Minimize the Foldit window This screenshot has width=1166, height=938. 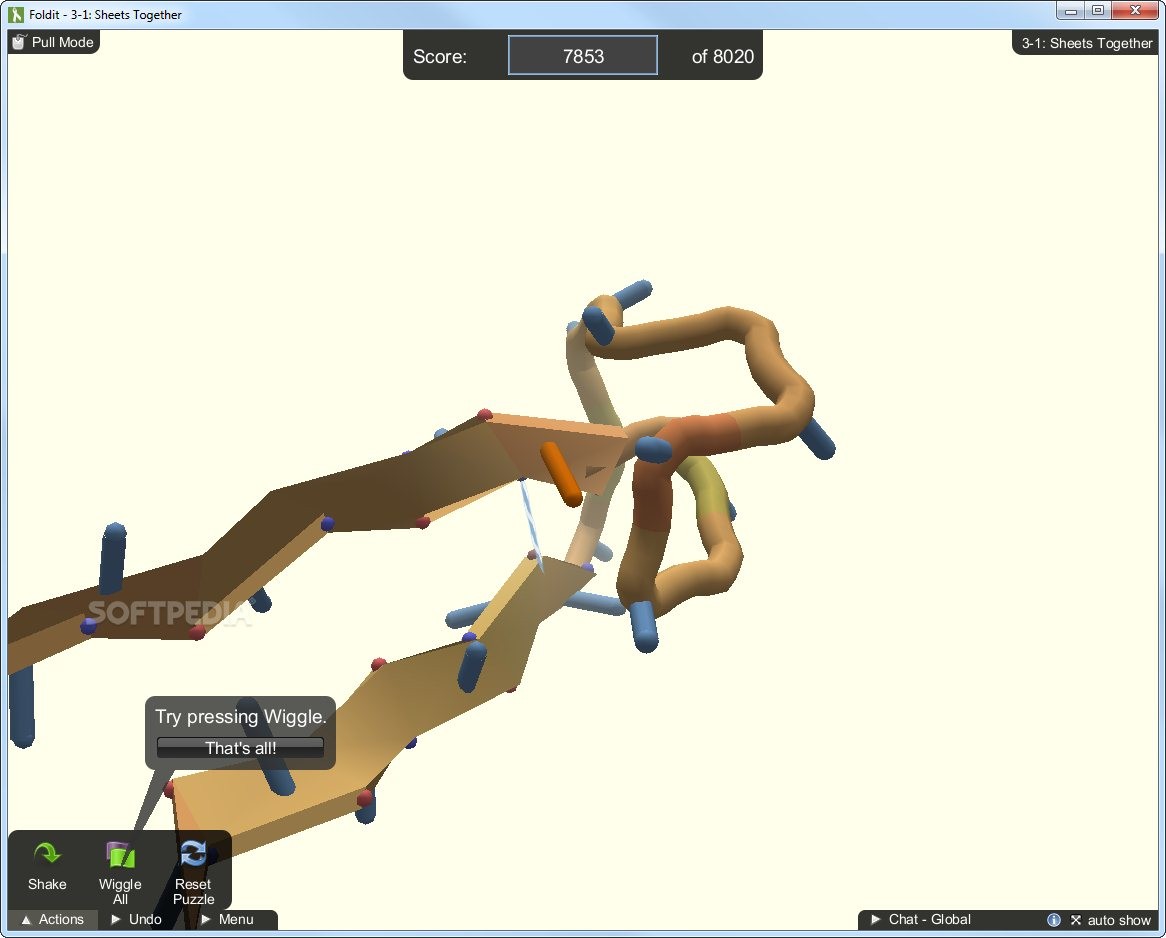click(x=1071, y=10)
